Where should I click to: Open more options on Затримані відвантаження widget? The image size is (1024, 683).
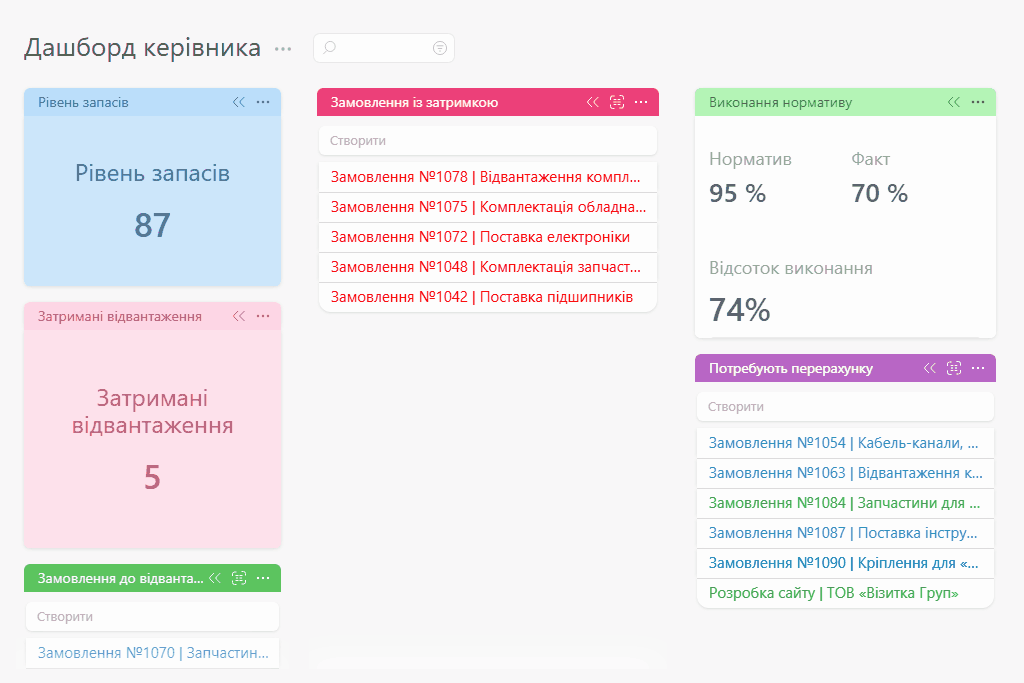click(x=263, y=316)
